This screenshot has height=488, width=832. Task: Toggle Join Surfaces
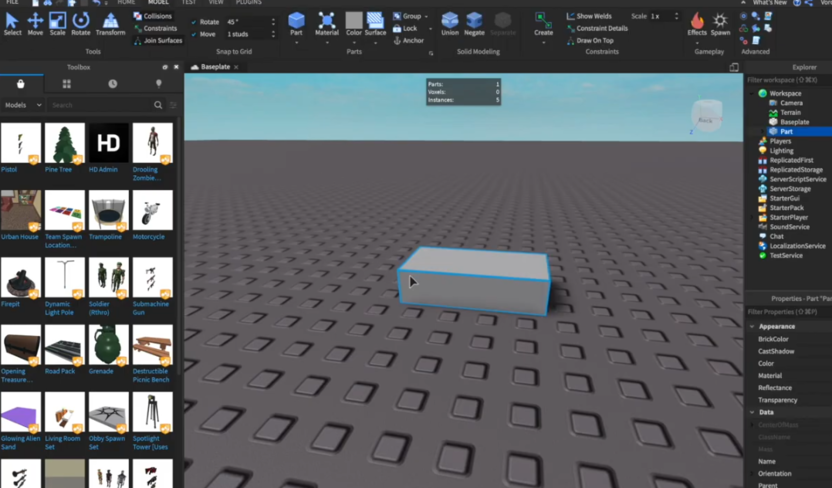tap(158, 40)
